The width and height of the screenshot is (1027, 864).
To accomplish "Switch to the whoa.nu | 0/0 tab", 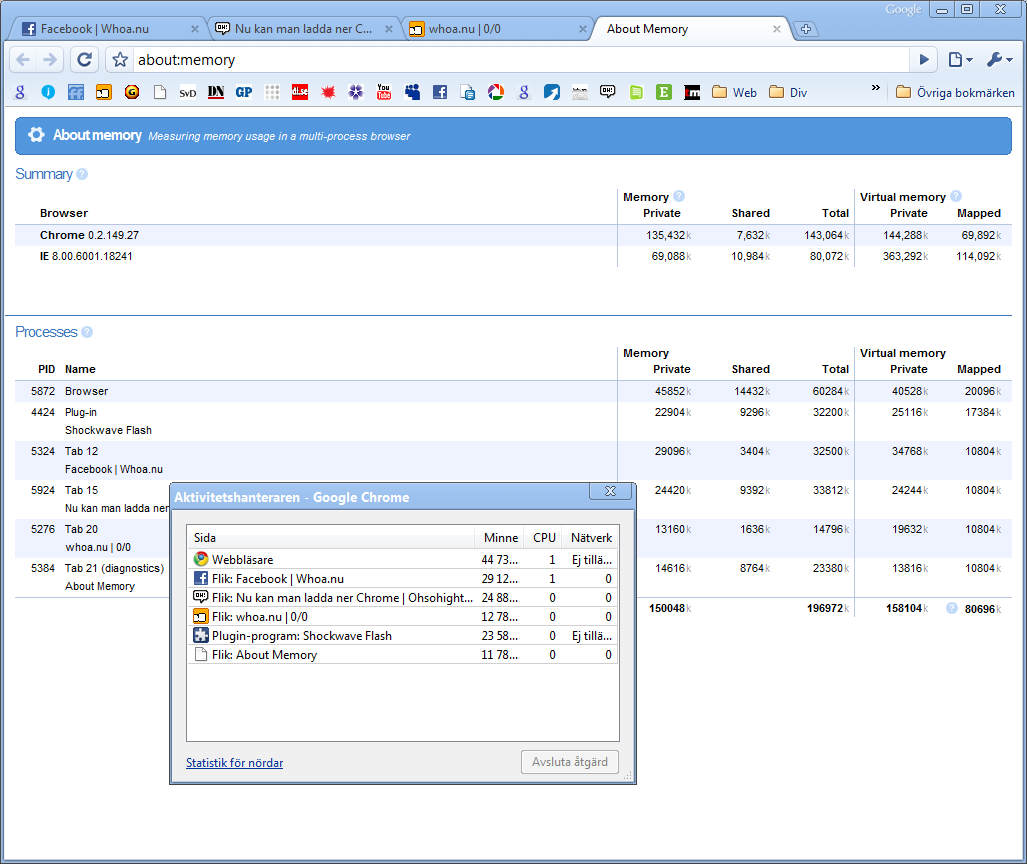I will tap(496, 29).
